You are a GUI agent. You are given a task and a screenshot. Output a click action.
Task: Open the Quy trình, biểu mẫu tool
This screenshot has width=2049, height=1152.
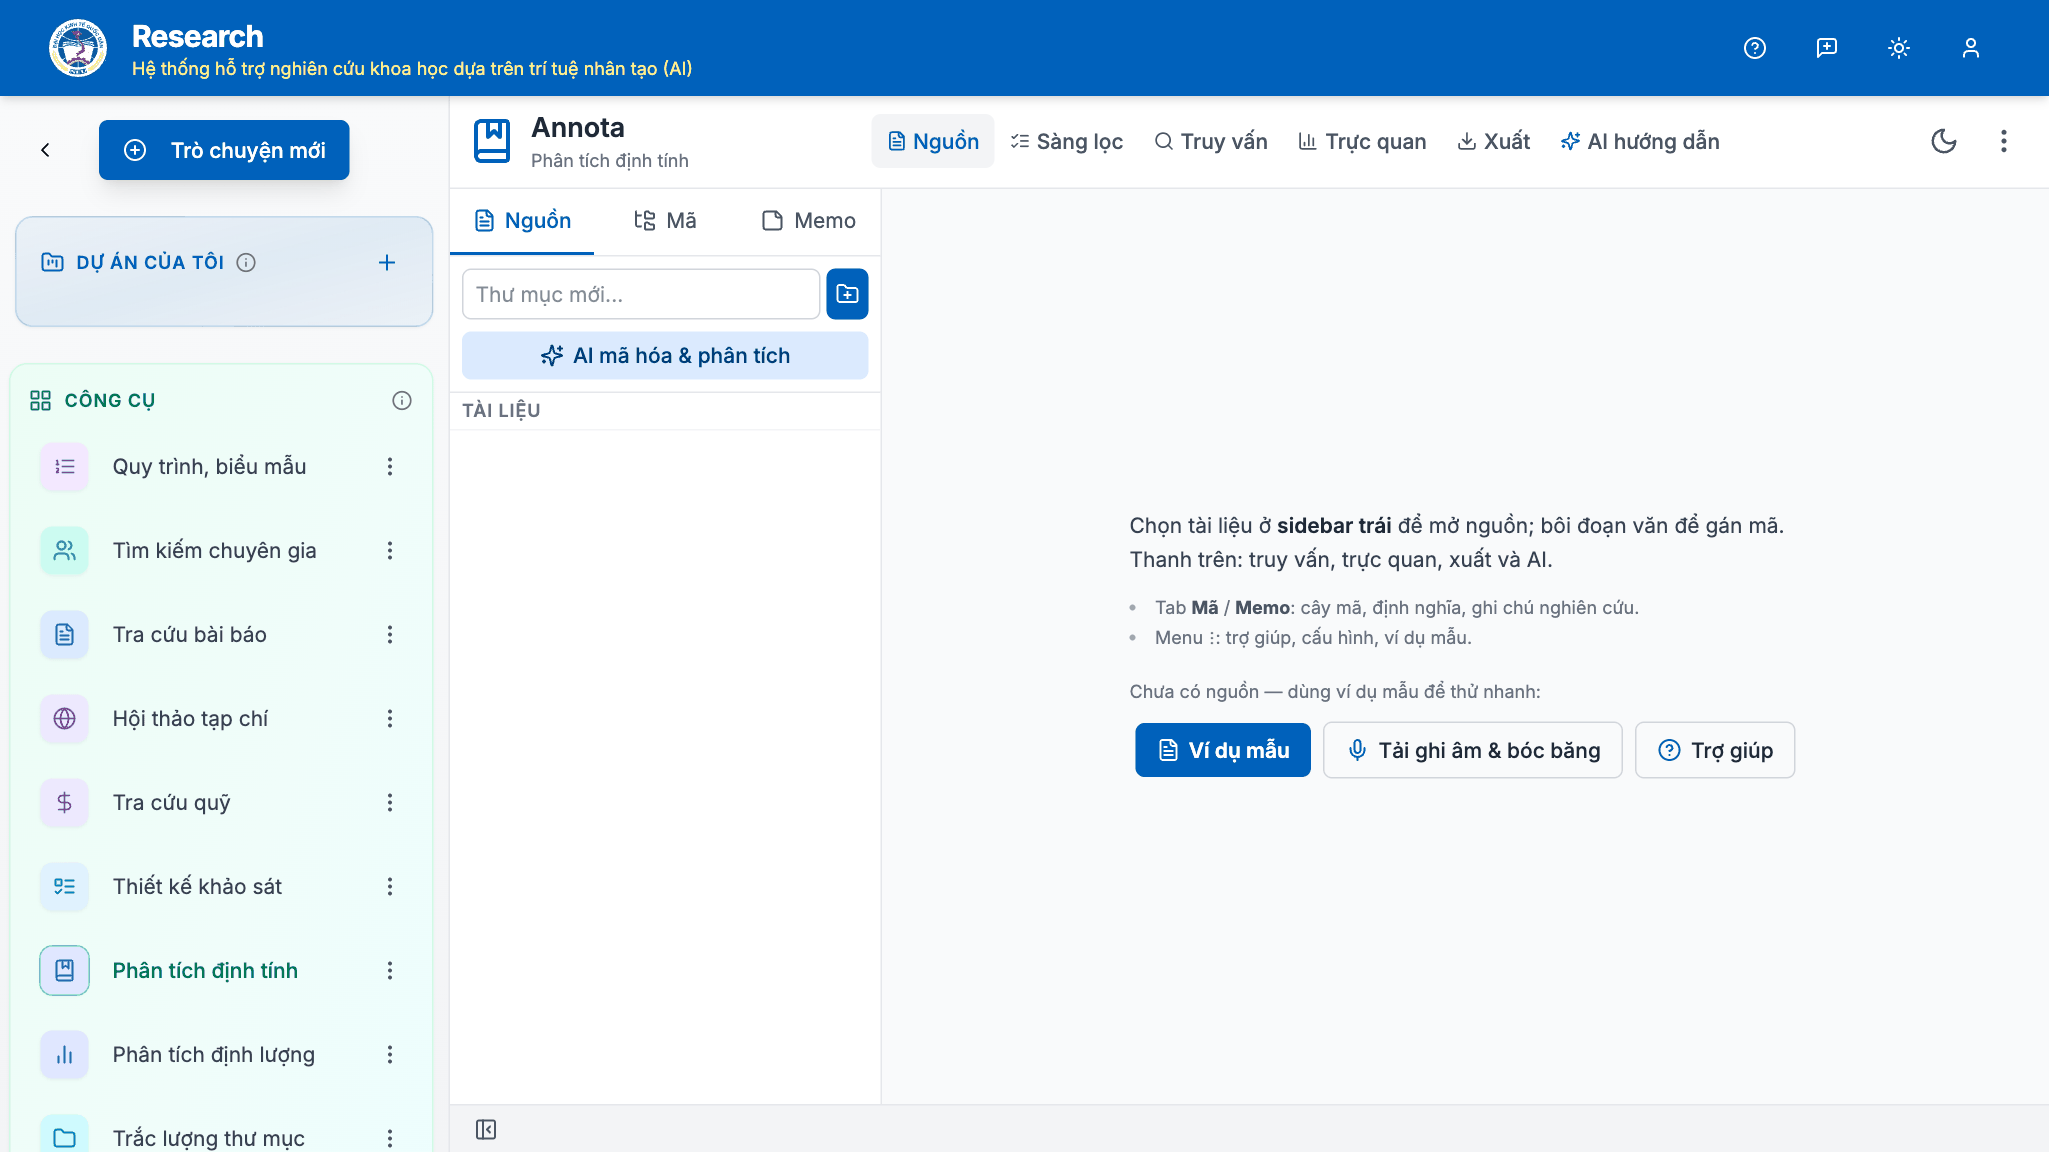(209, 466)
